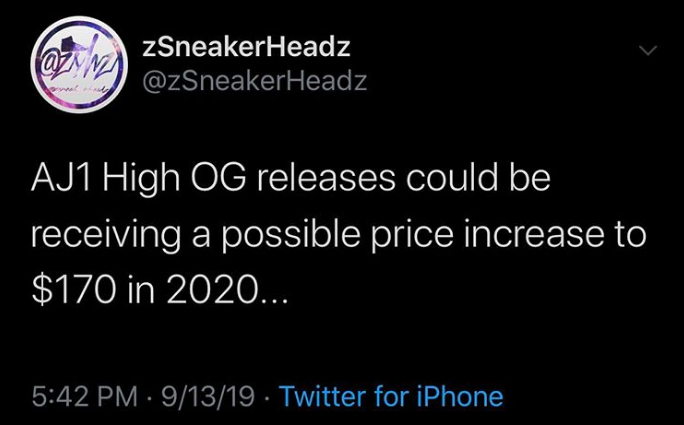Click the bold zSneakerHeadz display name
This screenshot has width=684, height=425.
click(x=247, y=46)
